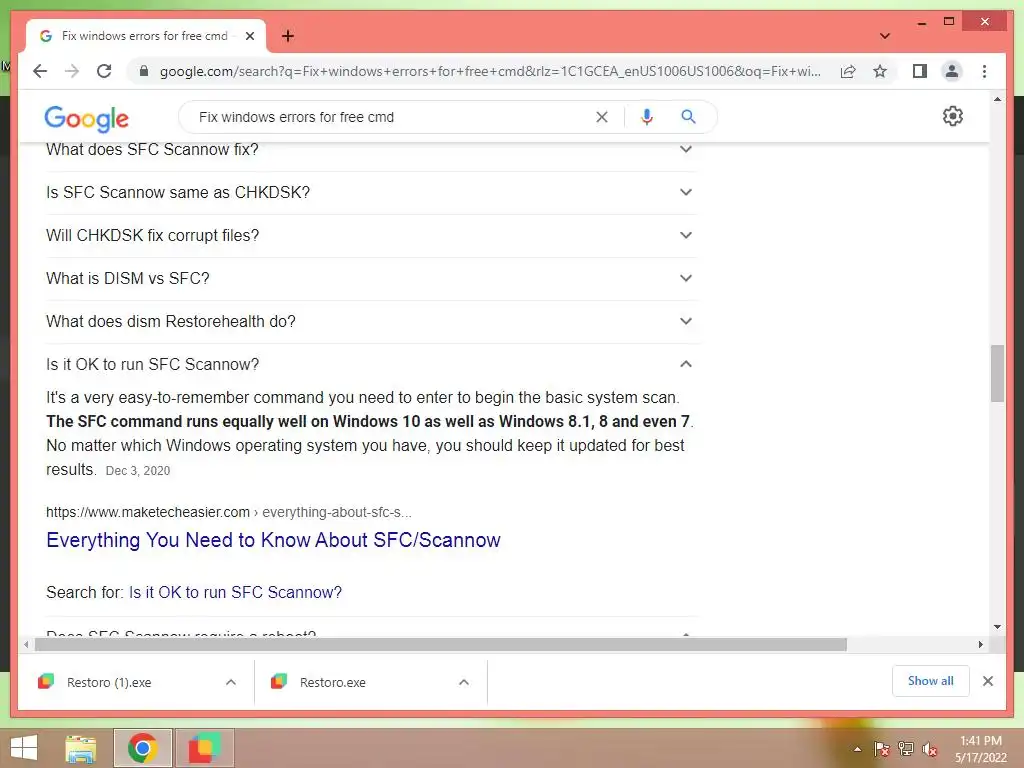Show hidden system tray icons

[857, 749]
